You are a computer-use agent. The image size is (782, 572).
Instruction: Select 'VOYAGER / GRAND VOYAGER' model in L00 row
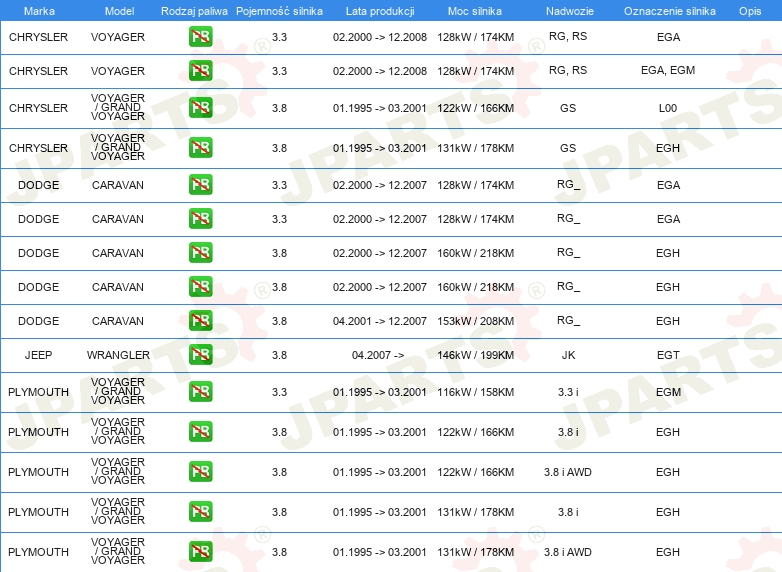click(x=118, y=107)
